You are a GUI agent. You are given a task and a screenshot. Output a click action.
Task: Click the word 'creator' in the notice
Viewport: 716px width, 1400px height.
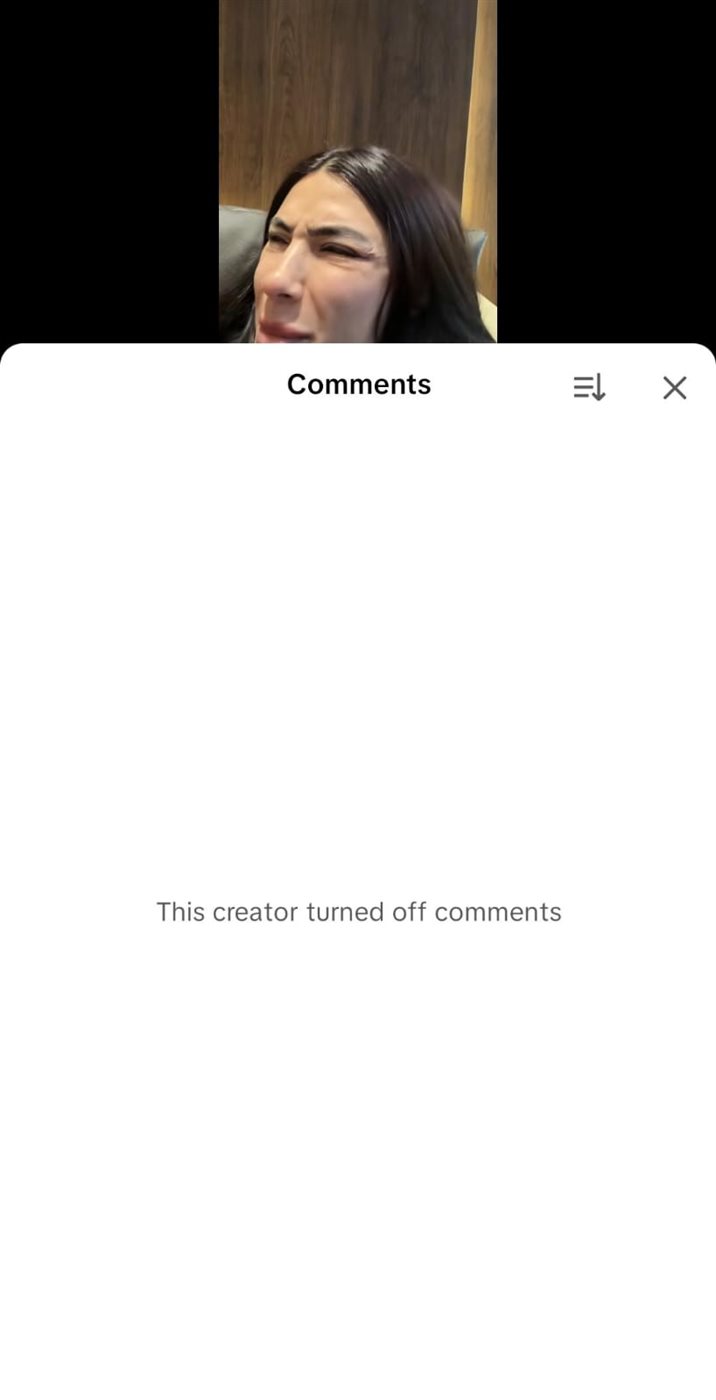click(257, 912)
